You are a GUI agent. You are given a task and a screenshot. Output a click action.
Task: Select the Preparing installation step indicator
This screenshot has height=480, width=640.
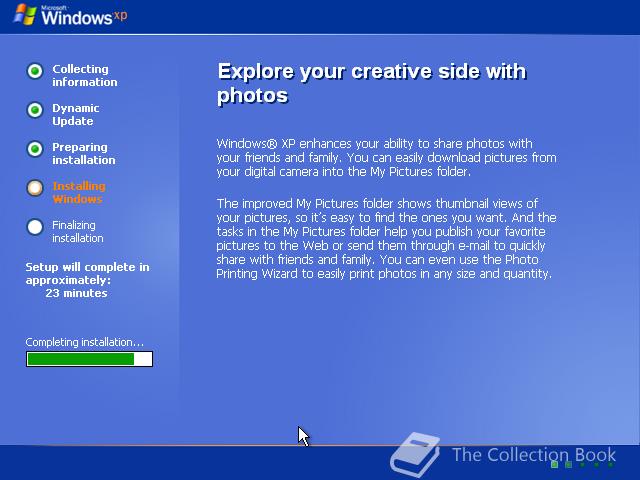point(35,149)
